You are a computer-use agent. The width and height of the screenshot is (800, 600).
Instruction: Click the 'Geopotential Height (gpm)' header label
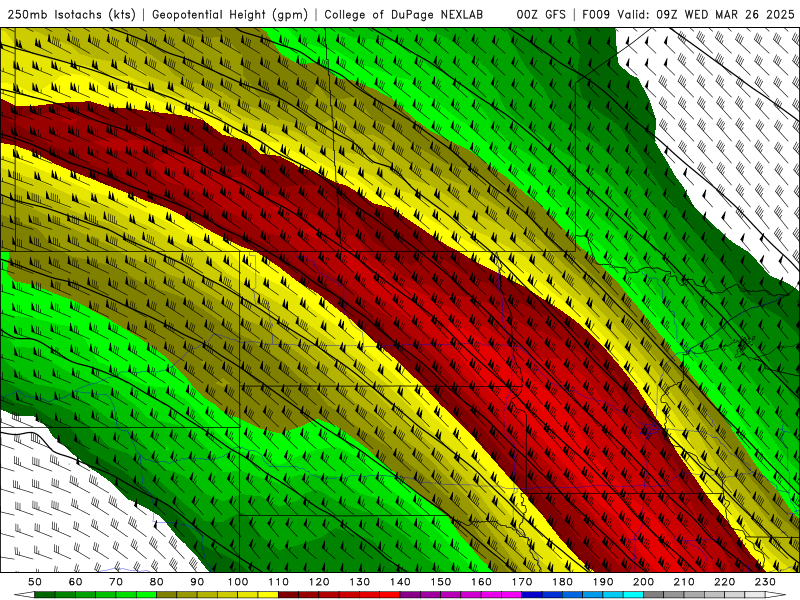click(230, 15)
